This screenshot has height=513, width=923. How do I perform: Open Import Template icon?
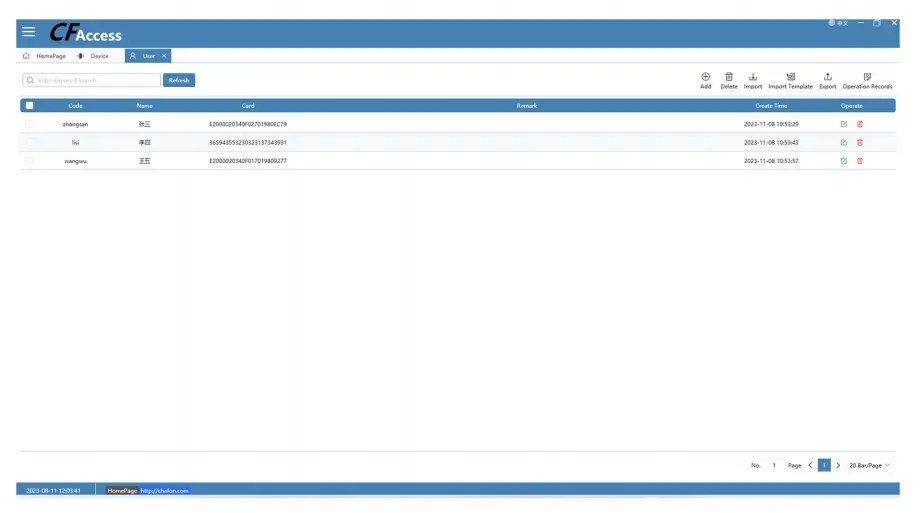[x=790, y=77]
